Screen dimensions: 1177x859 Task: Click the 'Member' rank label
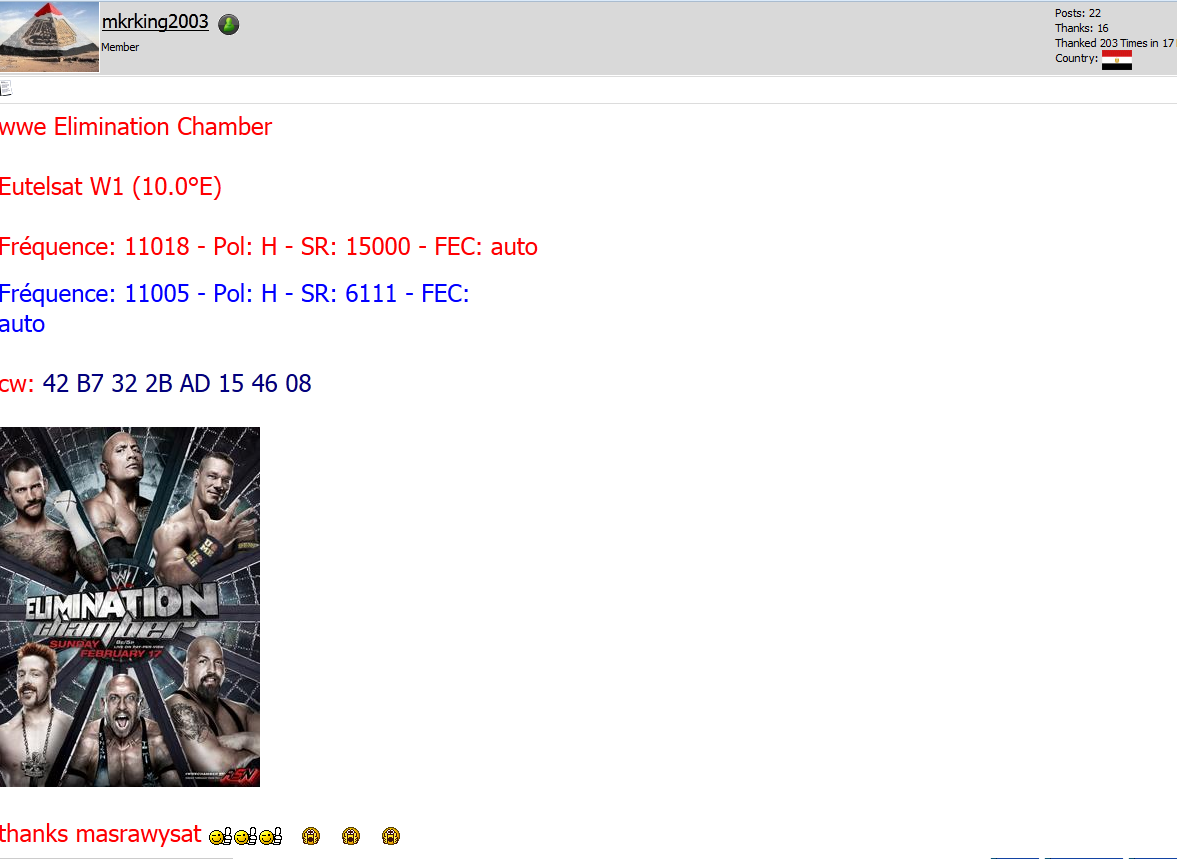[120, 47]
